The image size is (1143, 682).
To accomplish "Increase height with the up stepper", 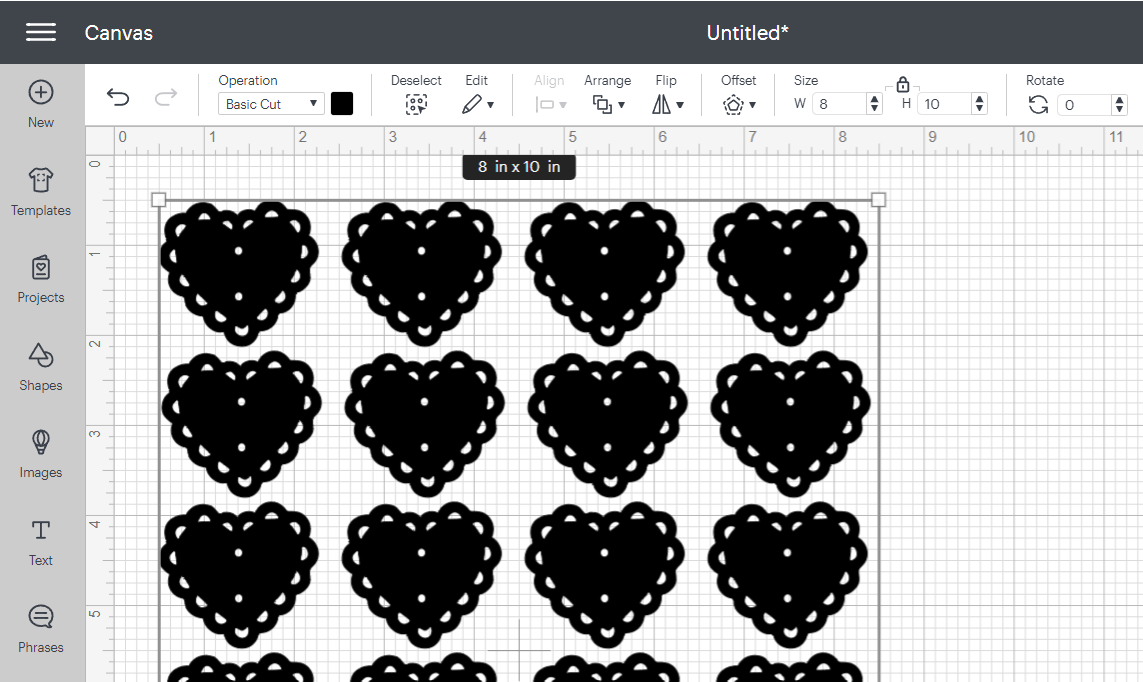I will click(x=980, y=98).
